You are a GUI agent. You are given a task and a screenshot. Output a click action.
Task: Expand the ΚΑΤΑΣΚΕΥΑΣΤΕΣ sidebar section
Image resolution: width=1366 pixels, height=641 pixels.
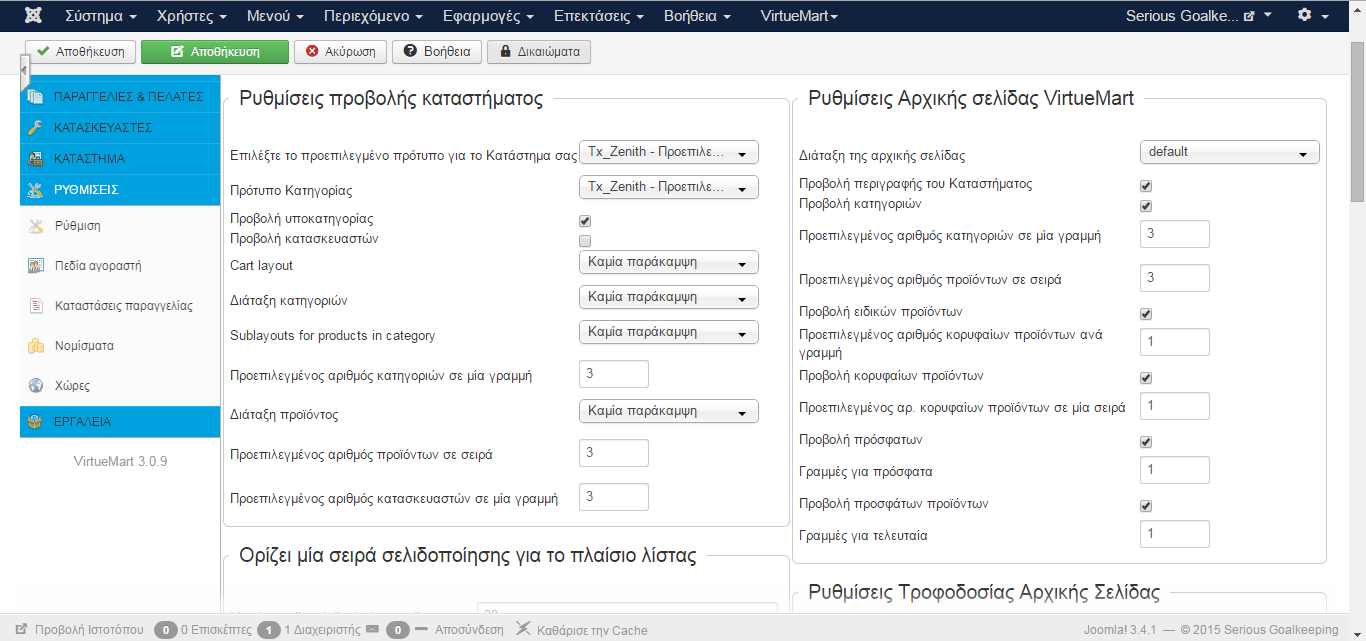[x=120, y=128]
